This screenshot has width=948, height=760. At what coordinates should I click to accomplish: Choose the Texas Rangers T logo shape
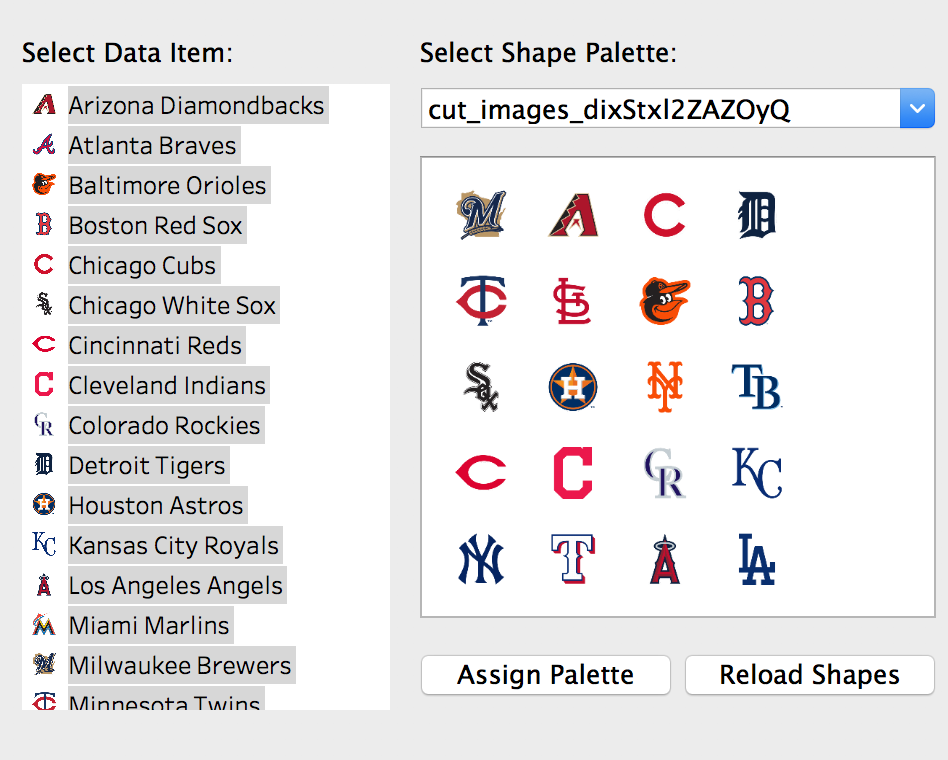tap(573, 559)
